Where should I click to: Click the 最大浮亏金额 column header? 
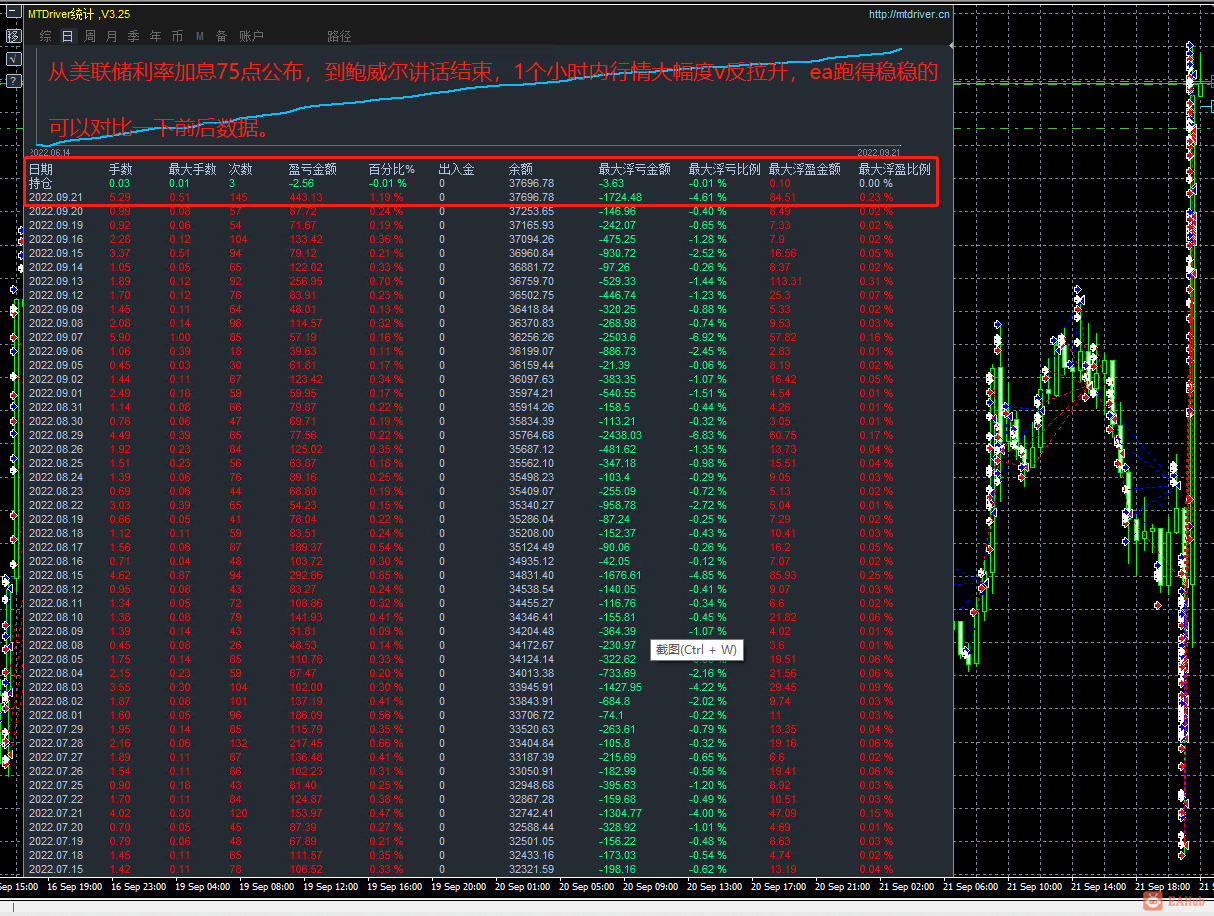(x=634, y=170)
